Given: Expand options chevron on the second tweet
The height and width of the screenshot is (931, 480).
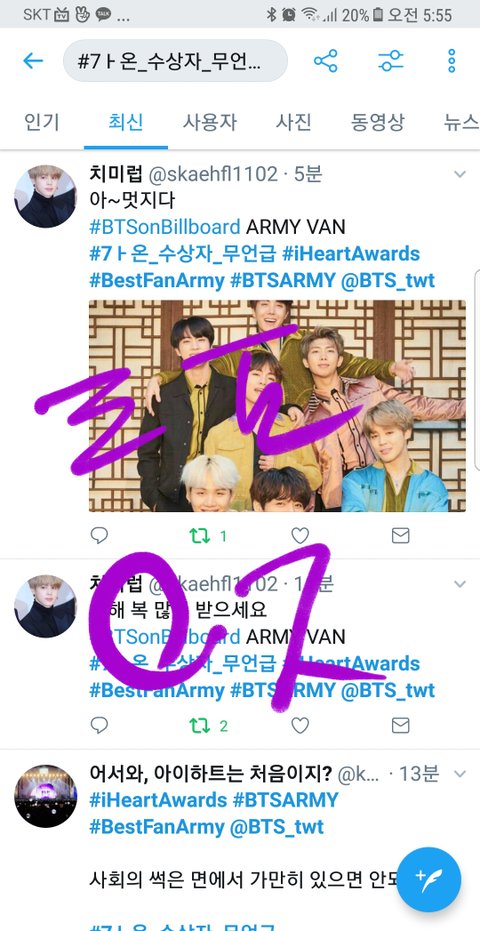Looking at the screenshot, I should 460,584.
